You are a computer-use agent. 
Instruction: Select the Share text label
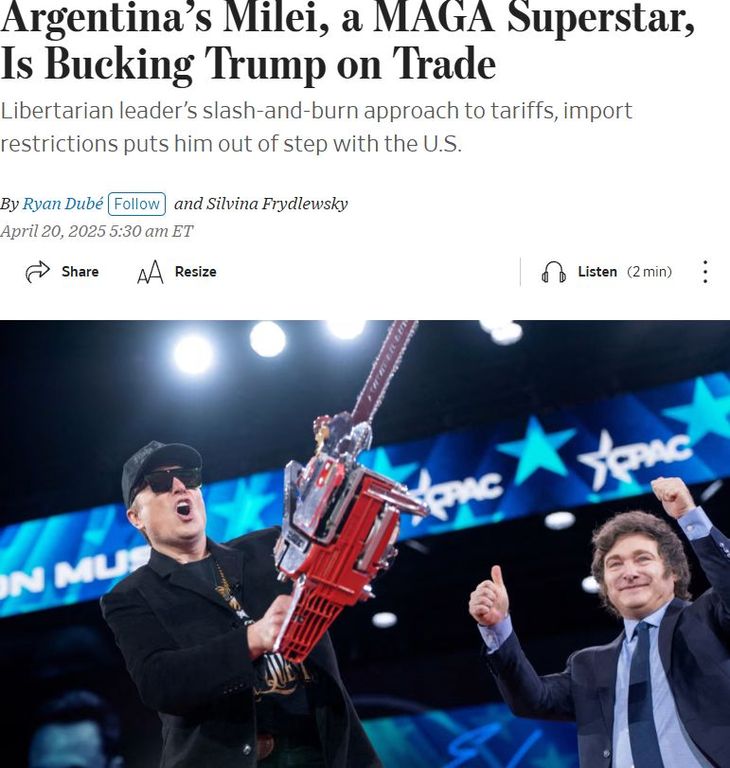[x=80, y=271]
